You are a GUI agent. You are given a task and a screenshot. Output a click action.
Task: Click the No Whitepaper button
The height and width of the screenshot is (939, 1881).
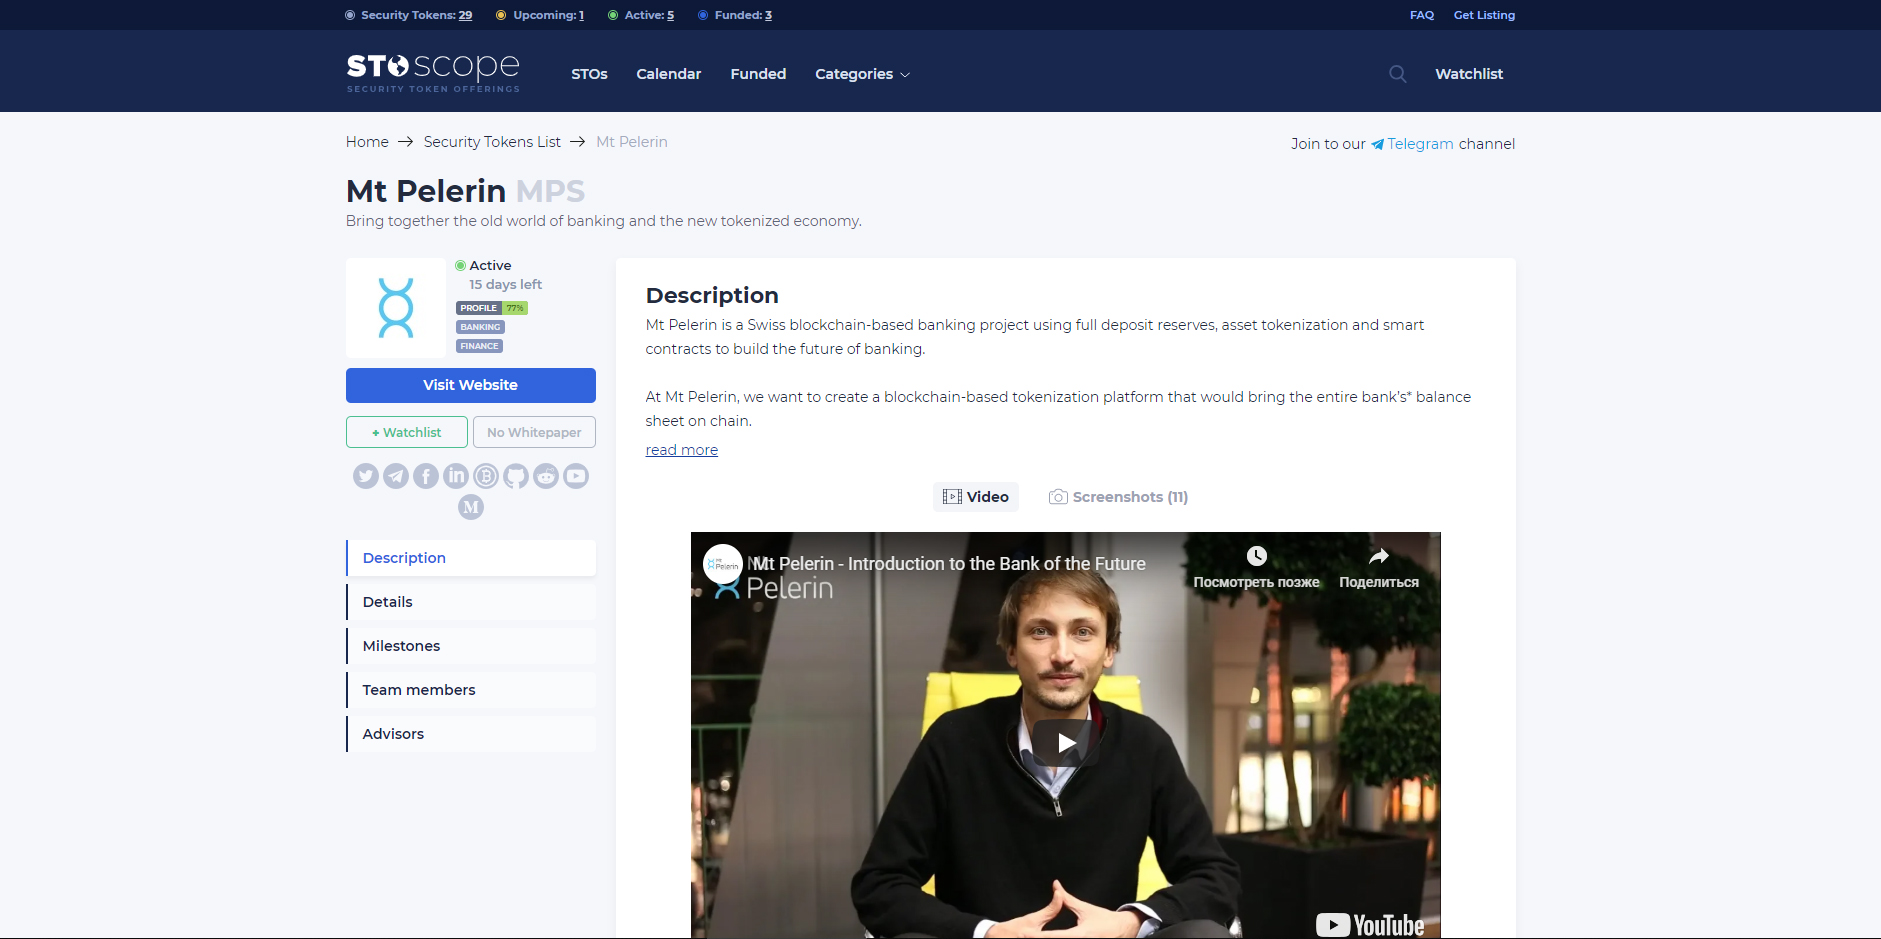(534, 432)
